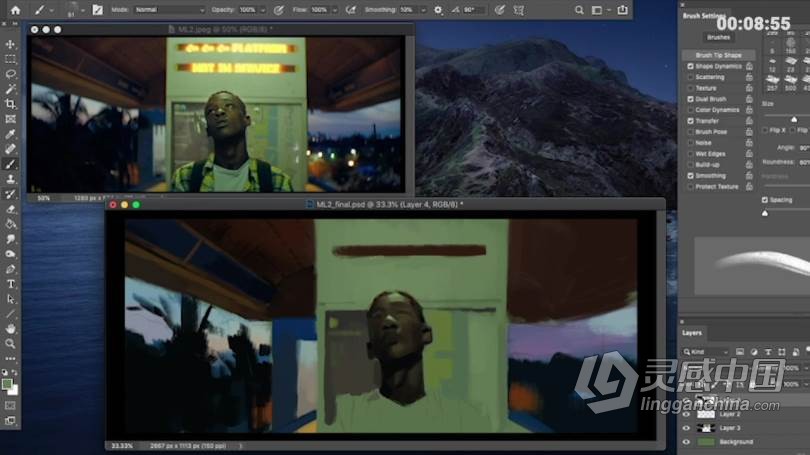Select the Clone Stamp tool
Image resolution: width=810 pixels, height=455 pixels.
tap(10, 179)
